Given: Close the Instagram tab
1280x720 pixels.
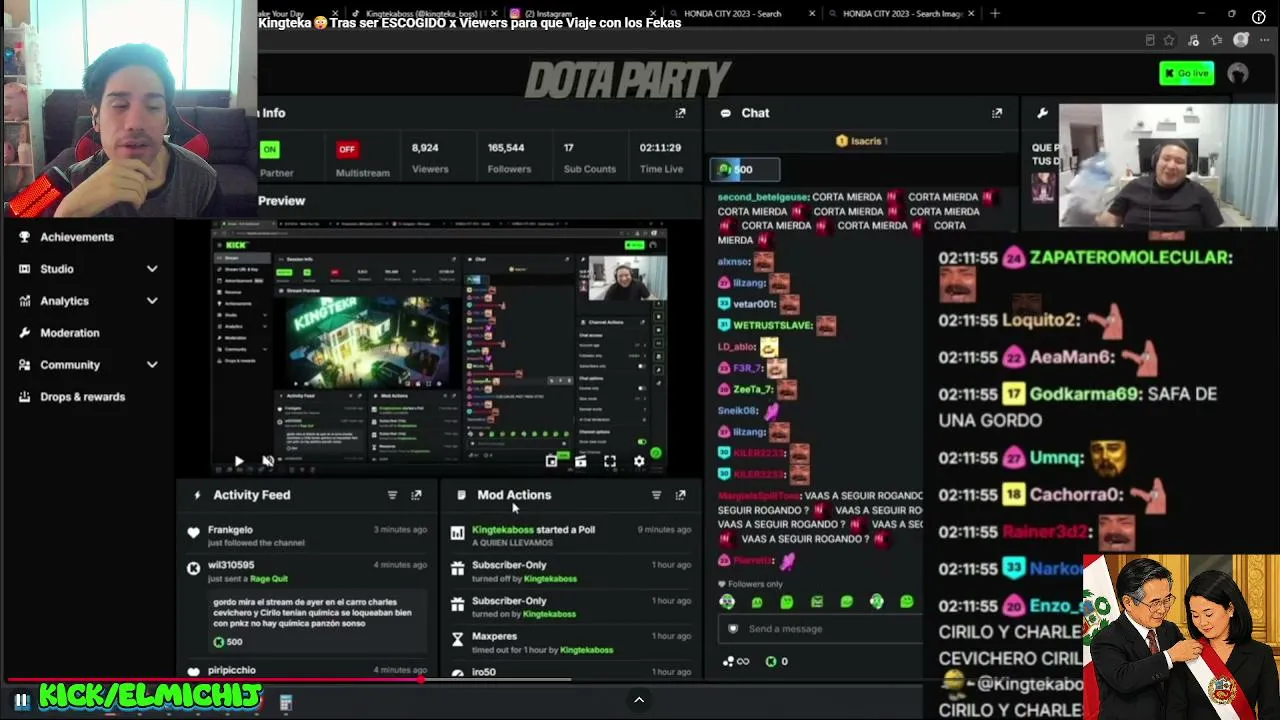Looking at the screenshot, I should (x=654, y=14).
